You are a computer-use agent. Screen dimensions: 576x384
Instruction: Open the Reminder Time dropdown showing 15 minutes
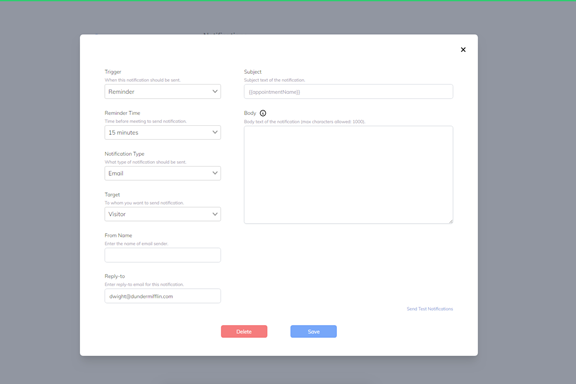click(162, 132)
